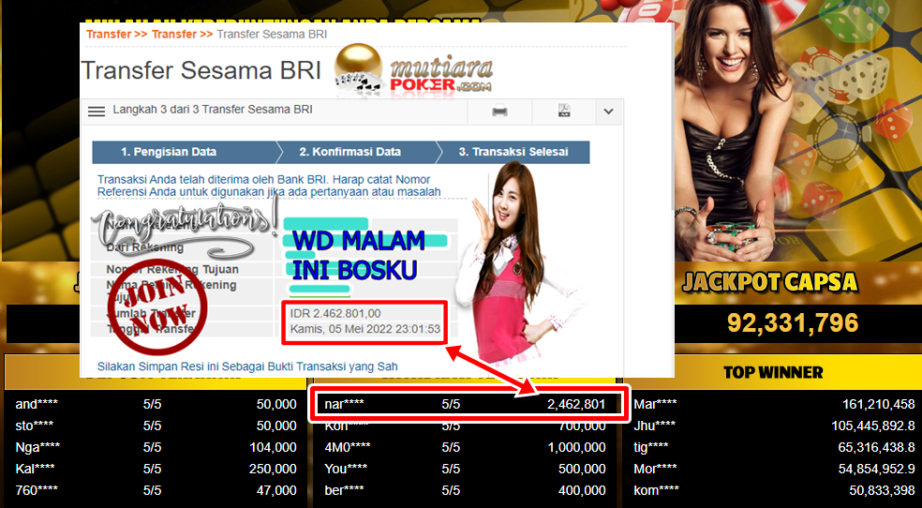This screenshot has width=922, height=508.
Task: Click the receipt panel's vertical scrollbar
Action: pos(673,118)
